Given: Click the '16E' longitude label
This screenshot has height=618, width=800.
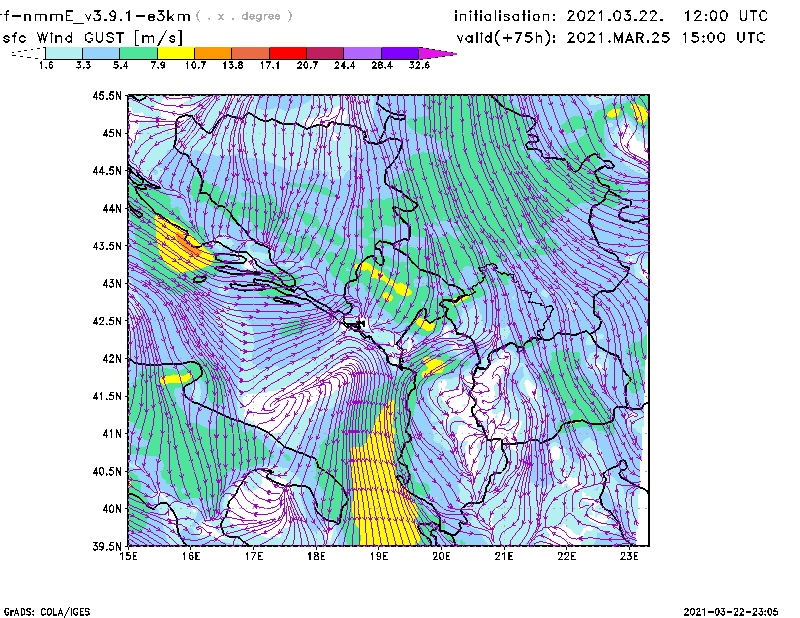Looking at the screenshot, I should (x=191, y=556).
